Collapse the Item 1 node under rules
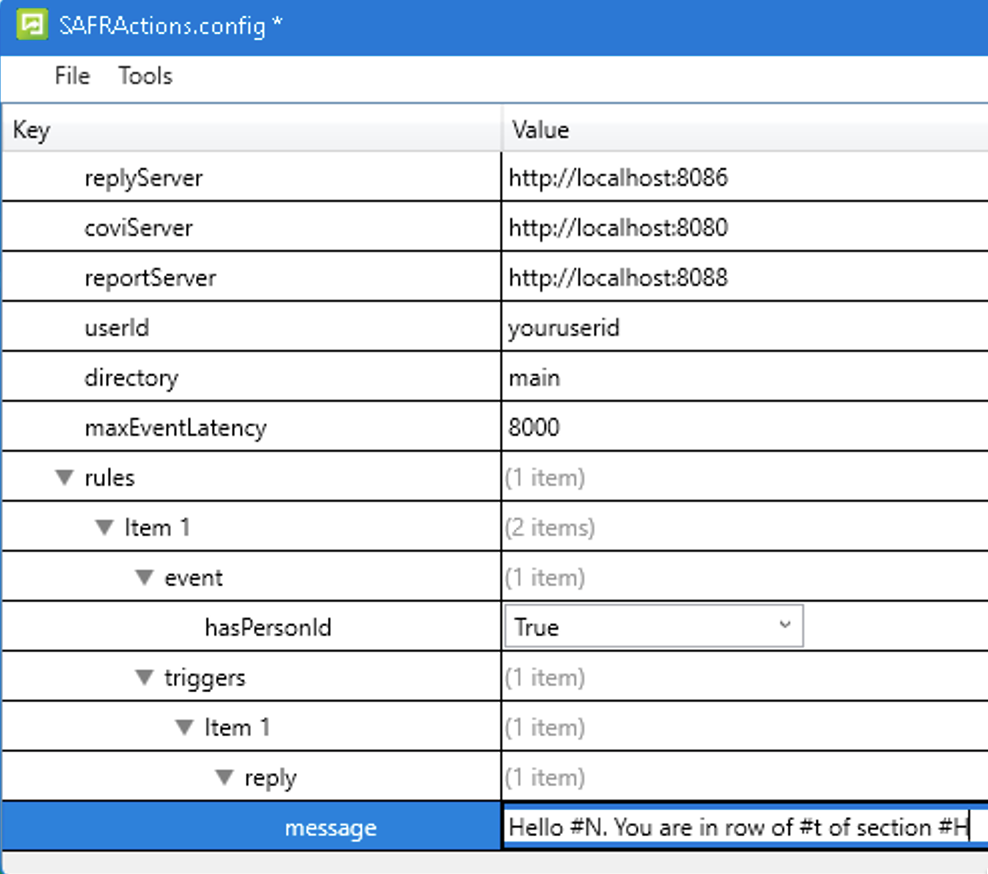 coord(105,528)
